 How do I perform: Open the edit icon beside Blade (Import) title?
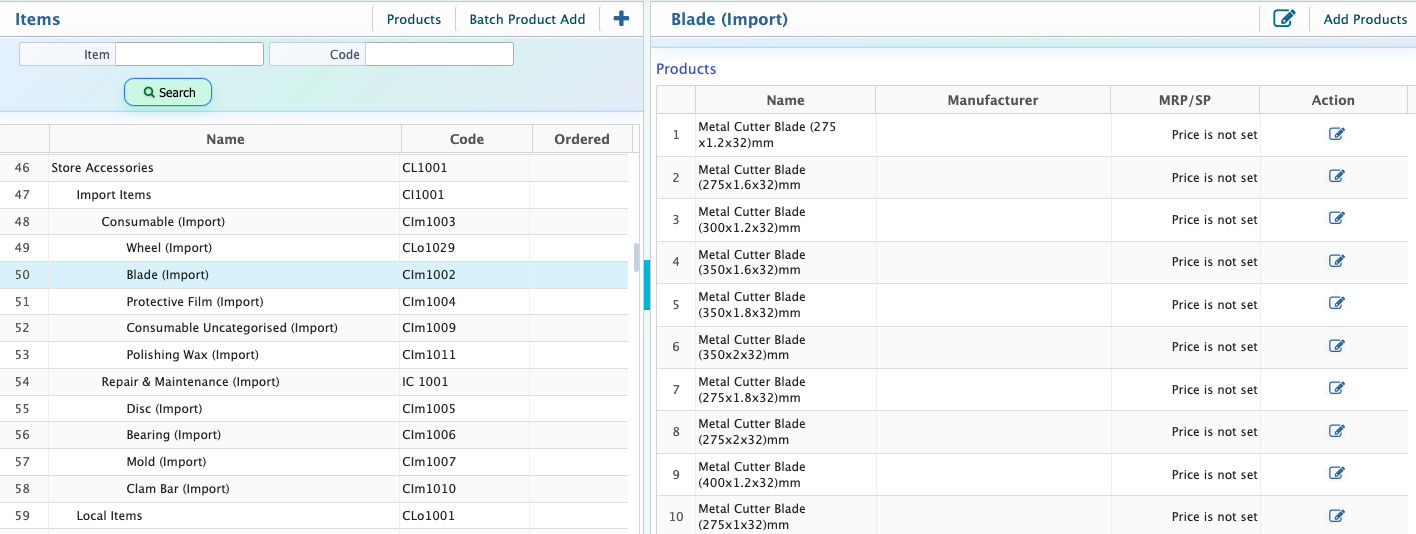pos(1284,19)
